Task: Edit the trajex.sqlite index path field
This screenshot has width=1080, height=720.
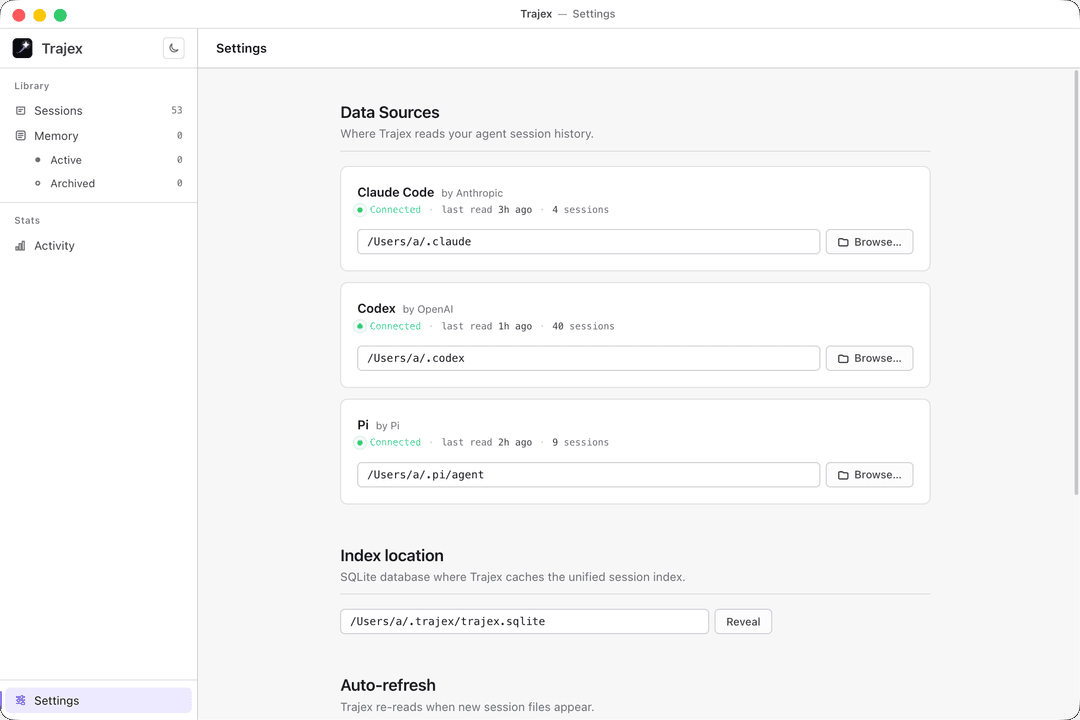Action: click(x=524, y=621)
